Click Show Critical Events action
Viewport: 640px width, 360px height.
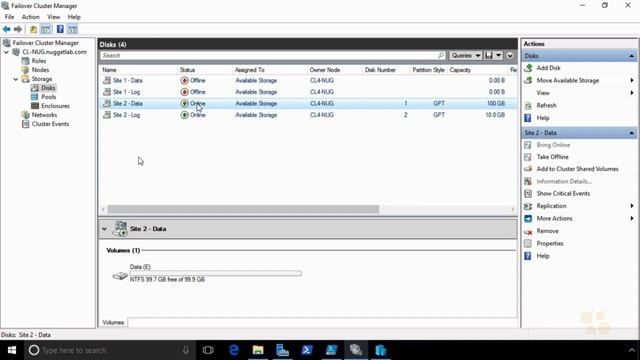coord(563,193)
